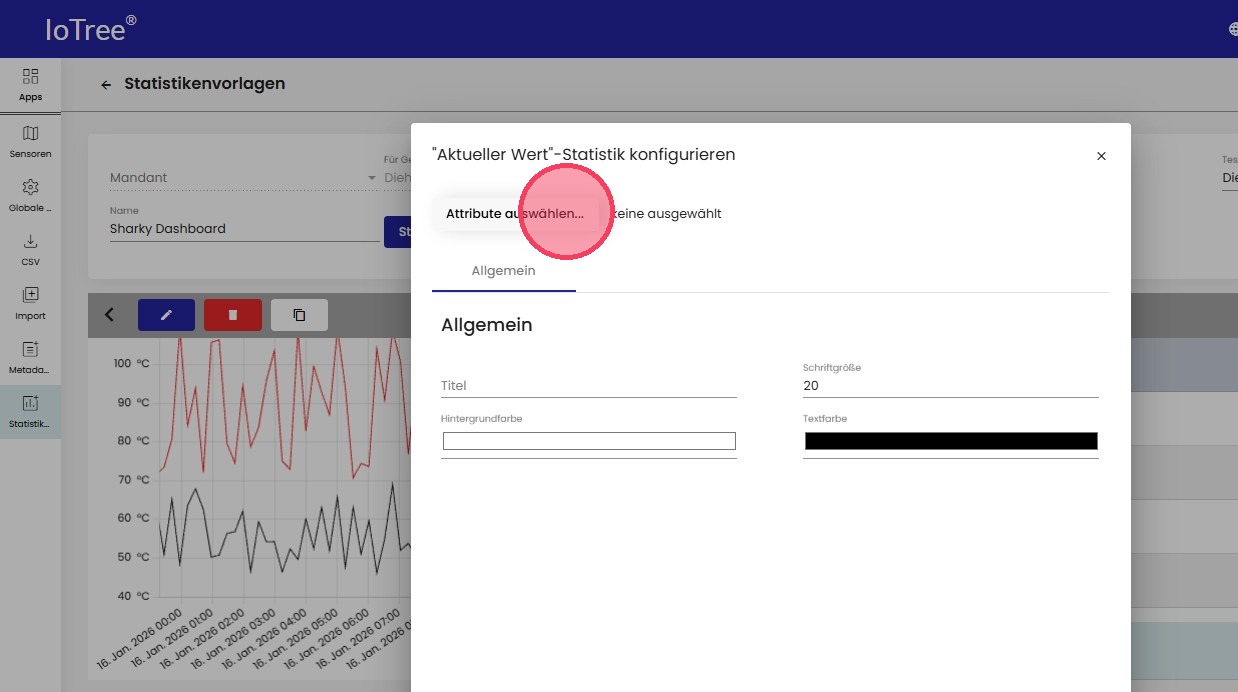Open CSV download section

(30, 249)
